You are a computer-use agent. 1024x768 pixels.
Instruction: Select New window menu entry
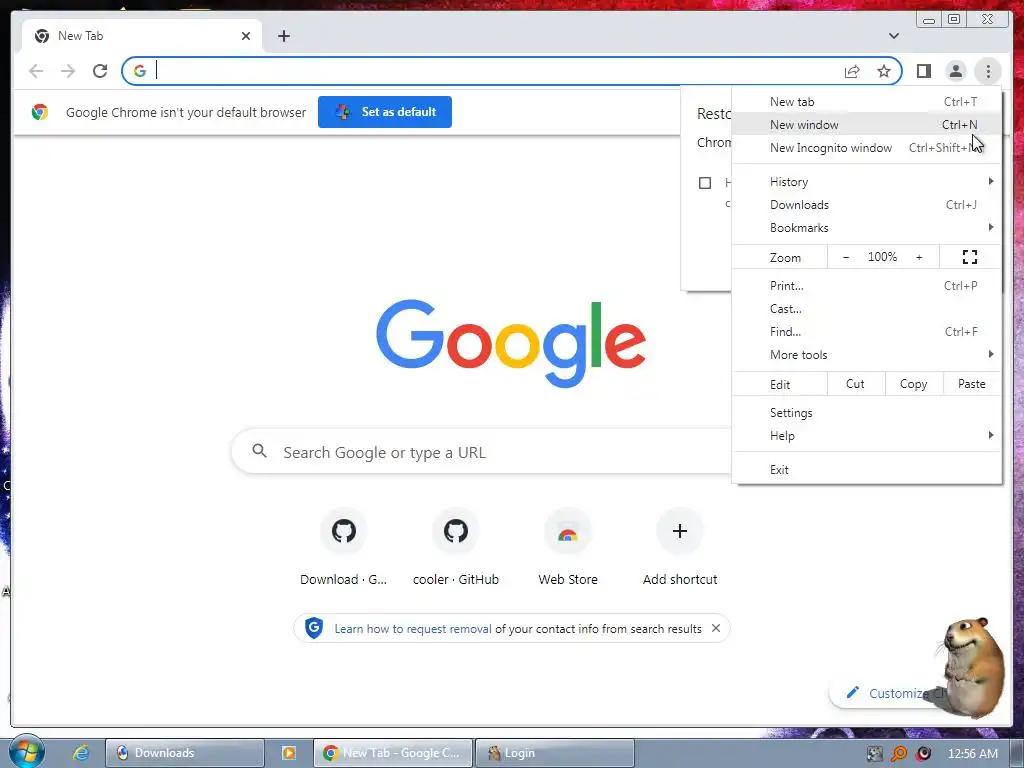coord(867,124)
